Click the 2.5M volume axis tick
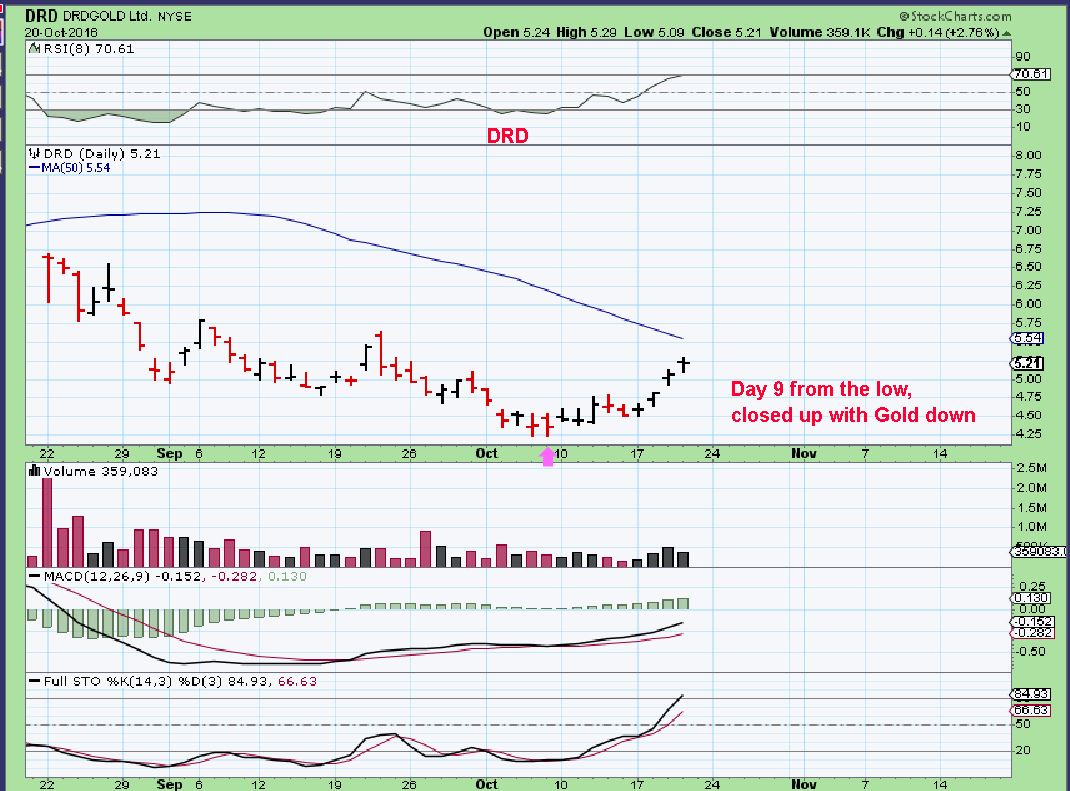Image resolution: width=1070 pixels, height=791 pixels. [1032, 468]
